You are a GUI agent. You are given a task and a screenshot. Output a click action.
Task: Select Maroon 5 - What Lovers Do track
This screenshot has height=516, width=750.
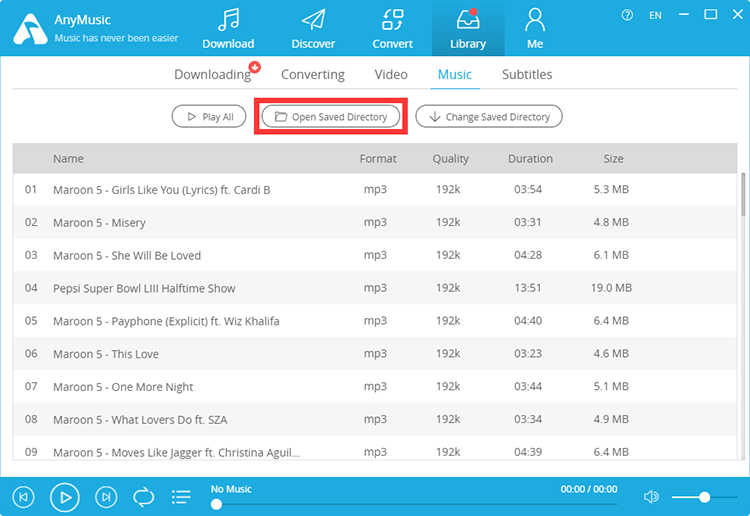[375, 419]
